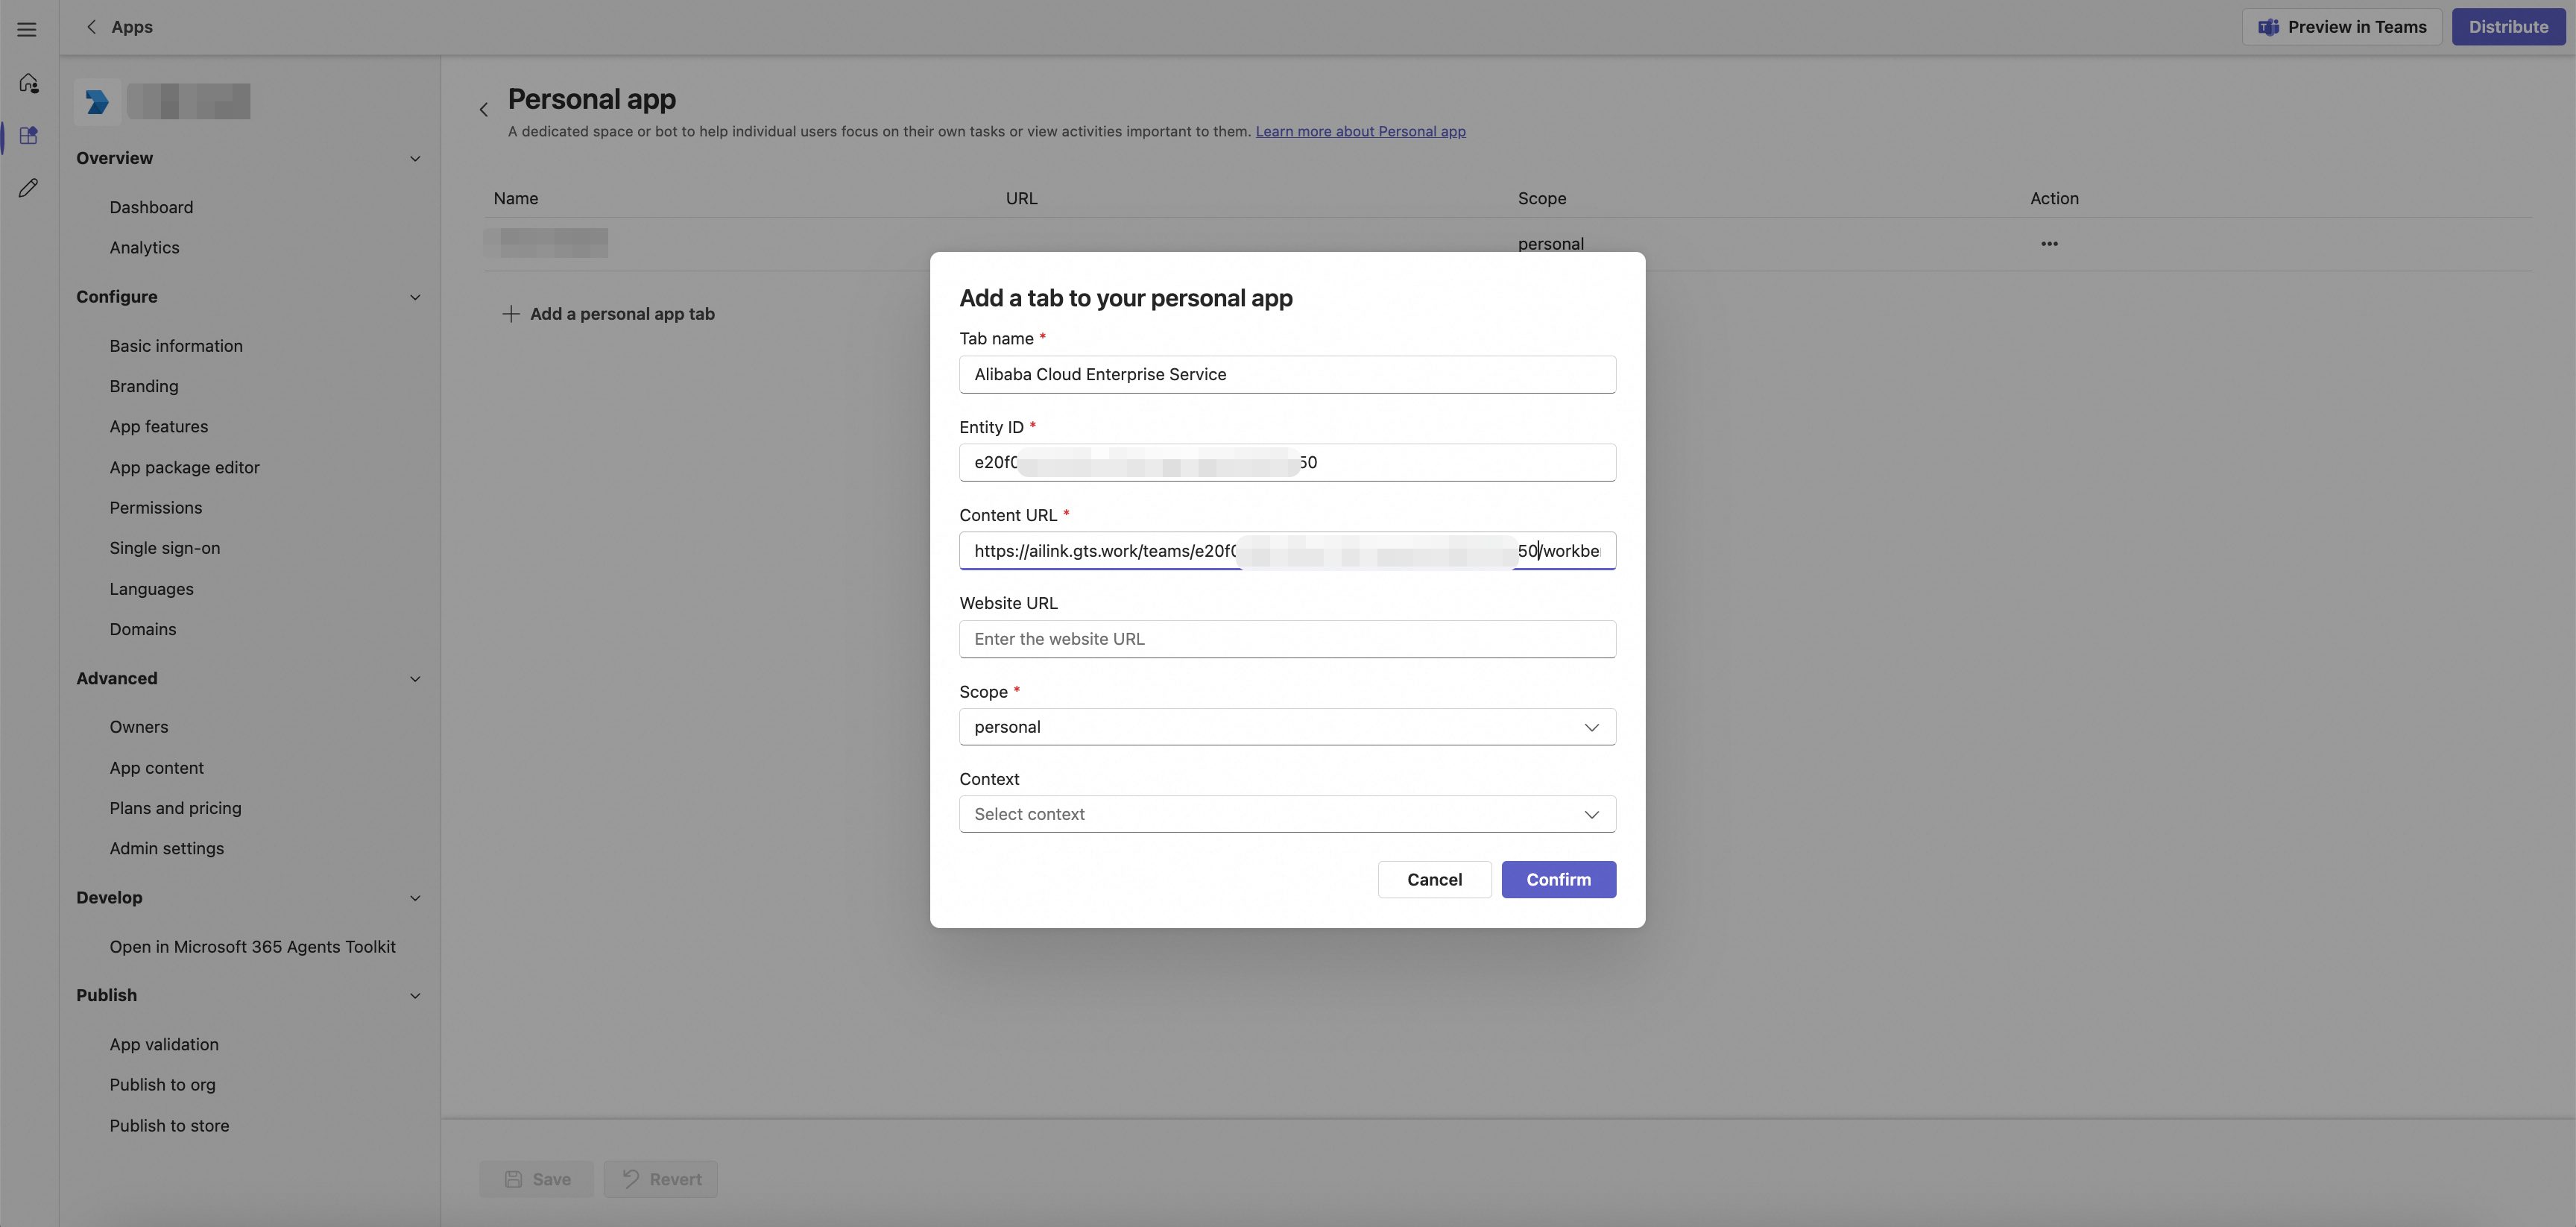Image resolution: width=2576 pixels, height=1227 pixels.
Task: Collapse the Configure section
Action: click(x=415, y=297)
